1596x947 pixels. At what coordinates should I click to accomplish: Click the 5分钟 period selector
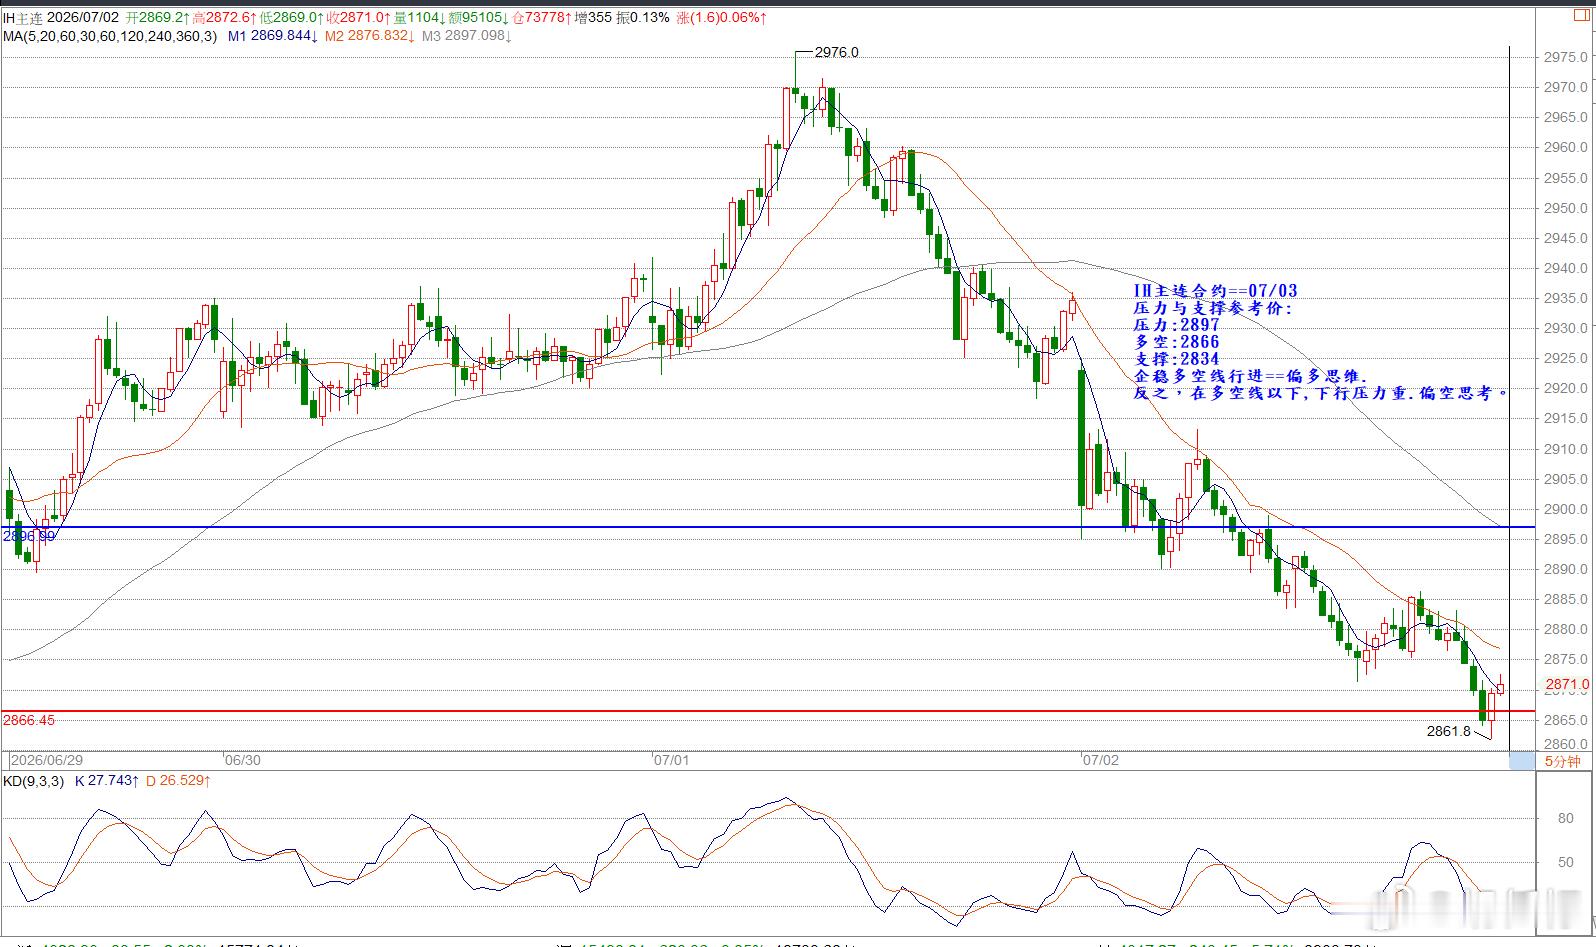point(1562,761)
